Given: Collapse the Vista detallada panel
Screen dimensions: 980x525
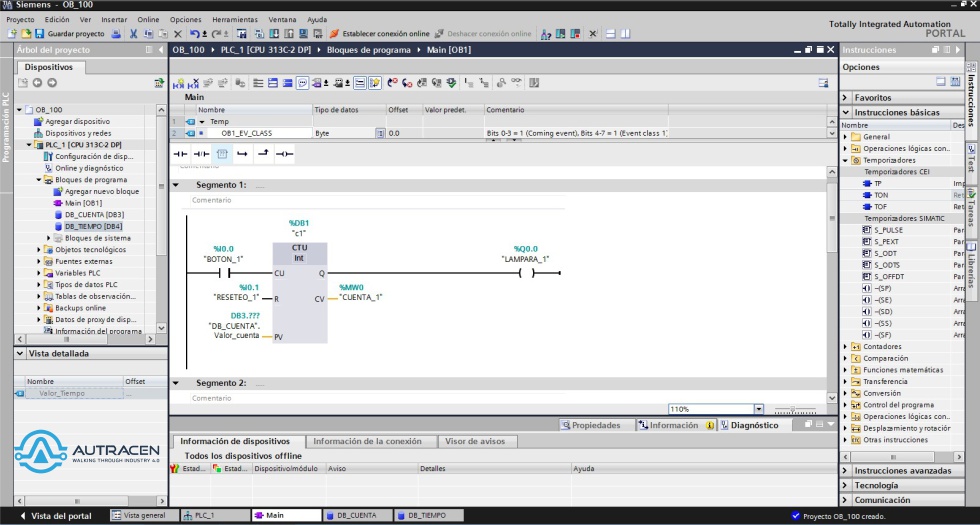Looking at the screenshot, I should click(20, 353).
